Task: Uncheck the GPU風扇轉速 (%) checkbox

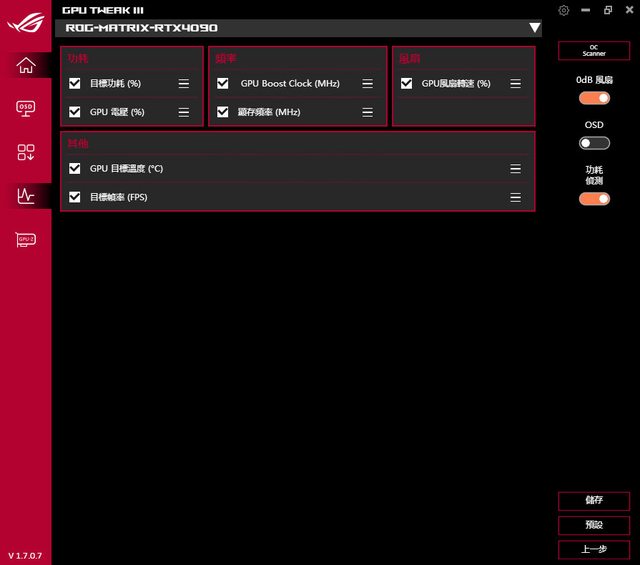Action: click(406, 84)
